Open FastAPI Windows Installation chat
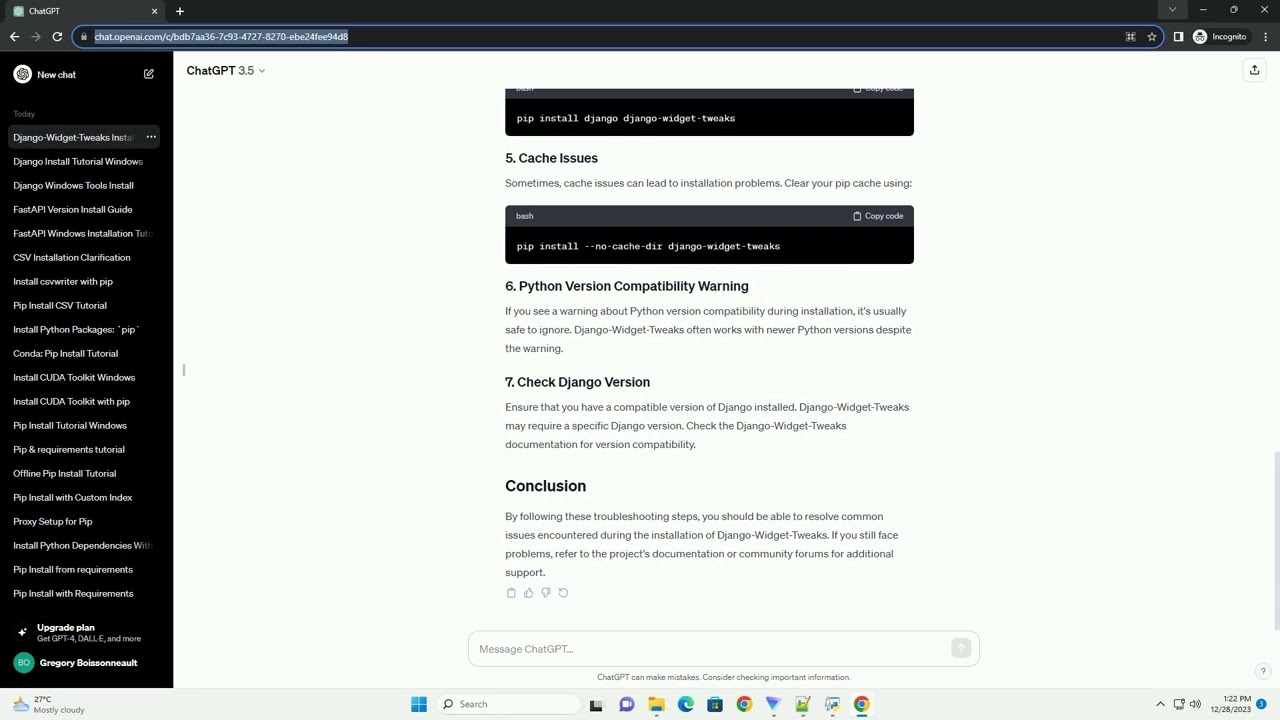The height and width of the screenshot is (720, 1280). tap(82, 233)
